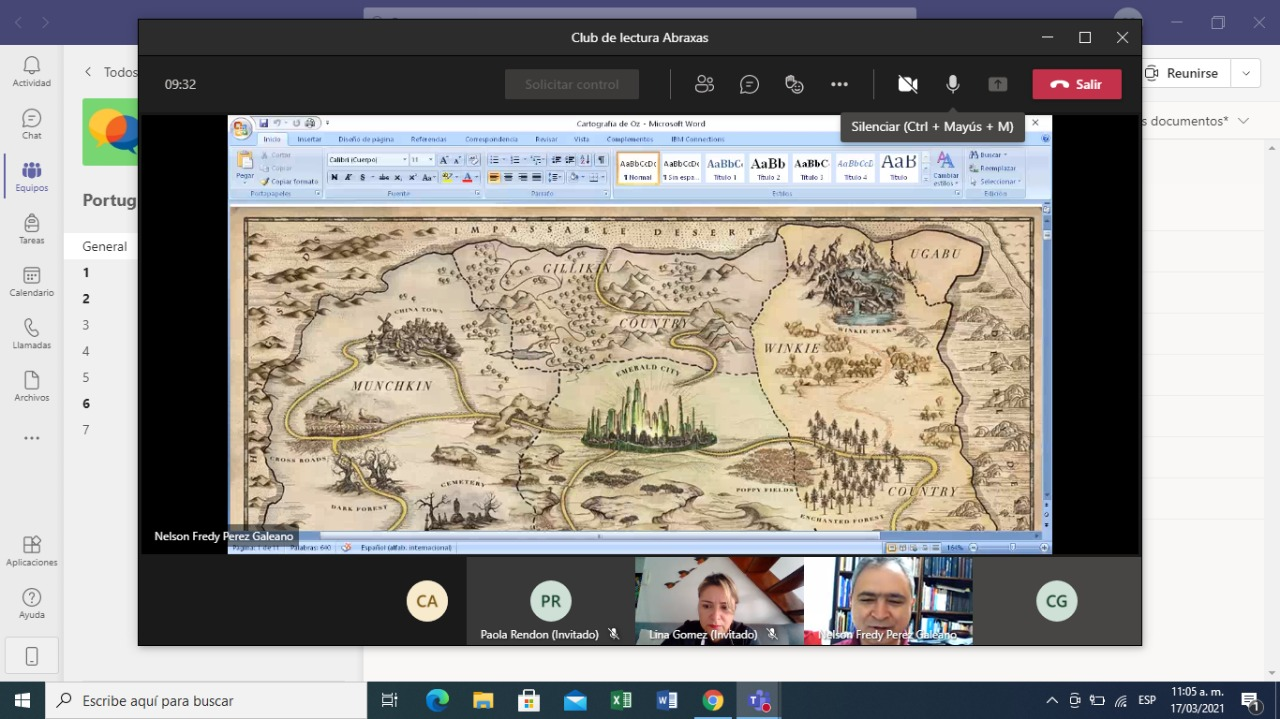The height and width of the screenshot is (719, 1280).
Task: Open channel 7 in the team list
Action: pos(86,429)
